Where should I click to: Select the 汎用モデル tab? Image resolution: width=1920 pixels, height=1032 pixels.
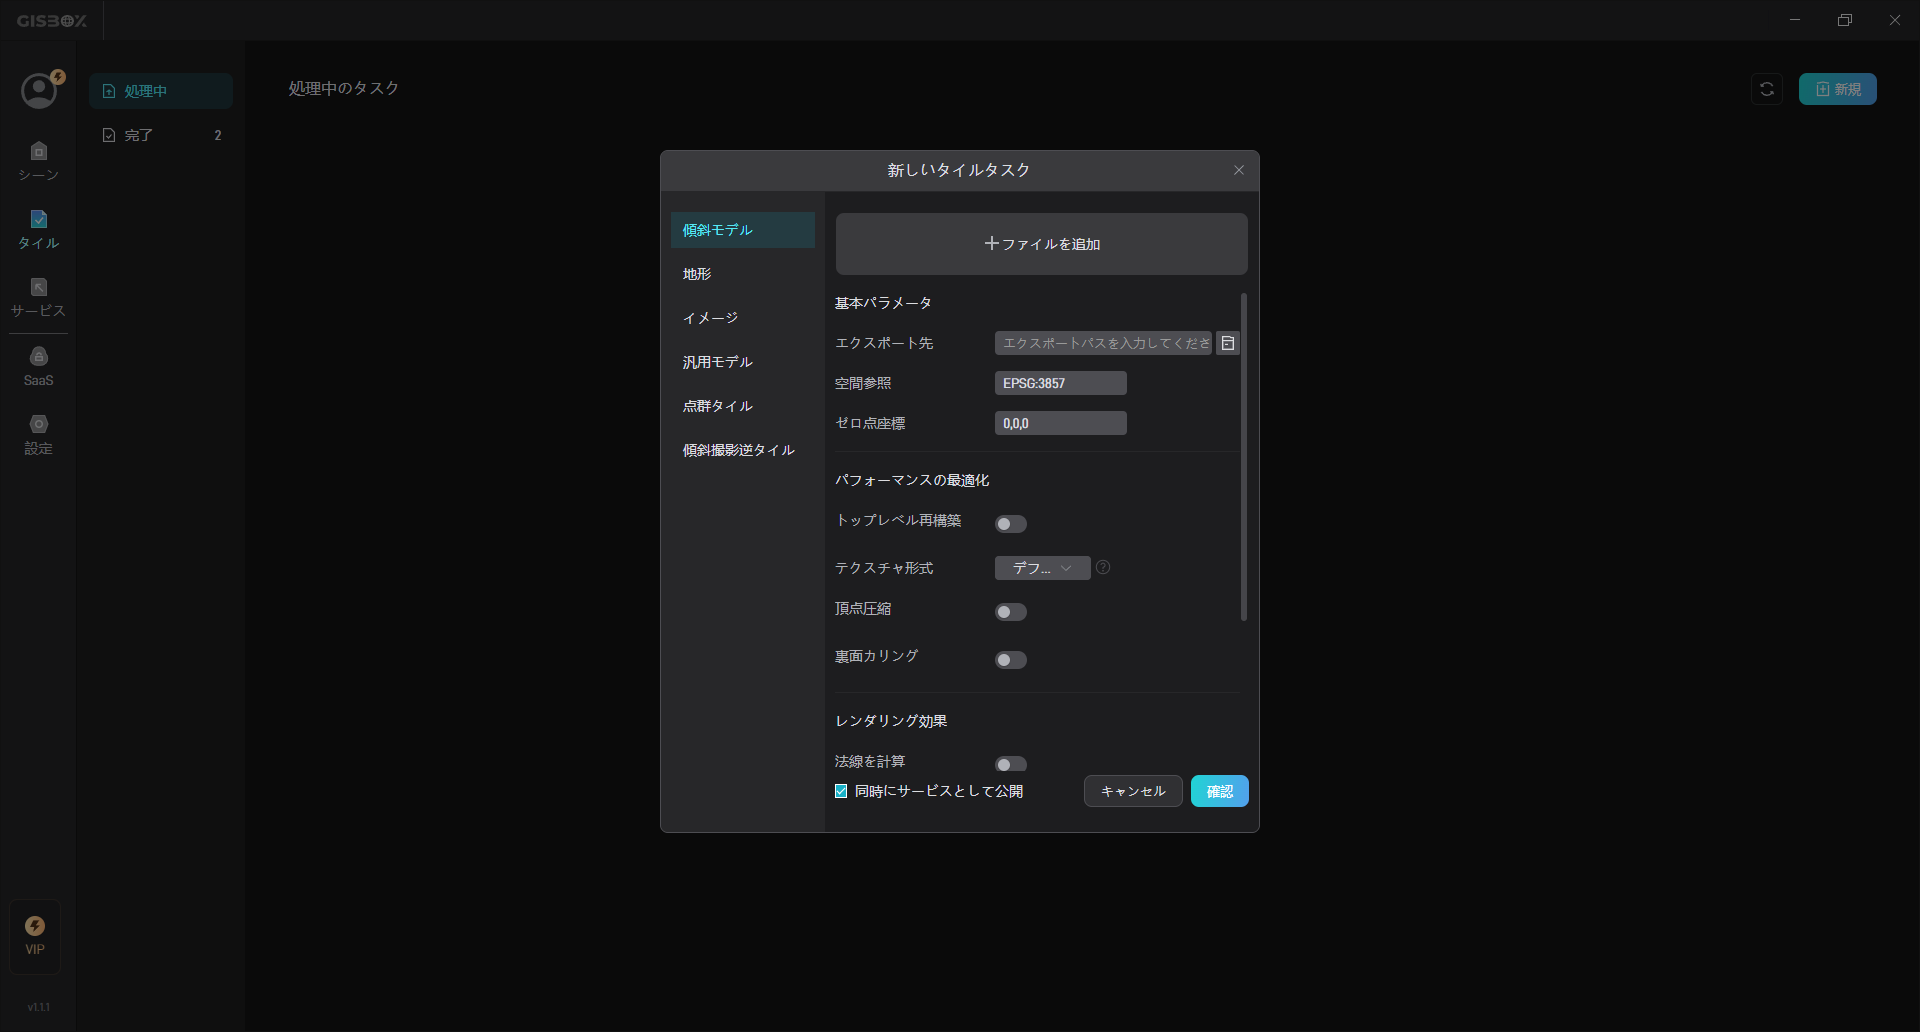point(743,362)
